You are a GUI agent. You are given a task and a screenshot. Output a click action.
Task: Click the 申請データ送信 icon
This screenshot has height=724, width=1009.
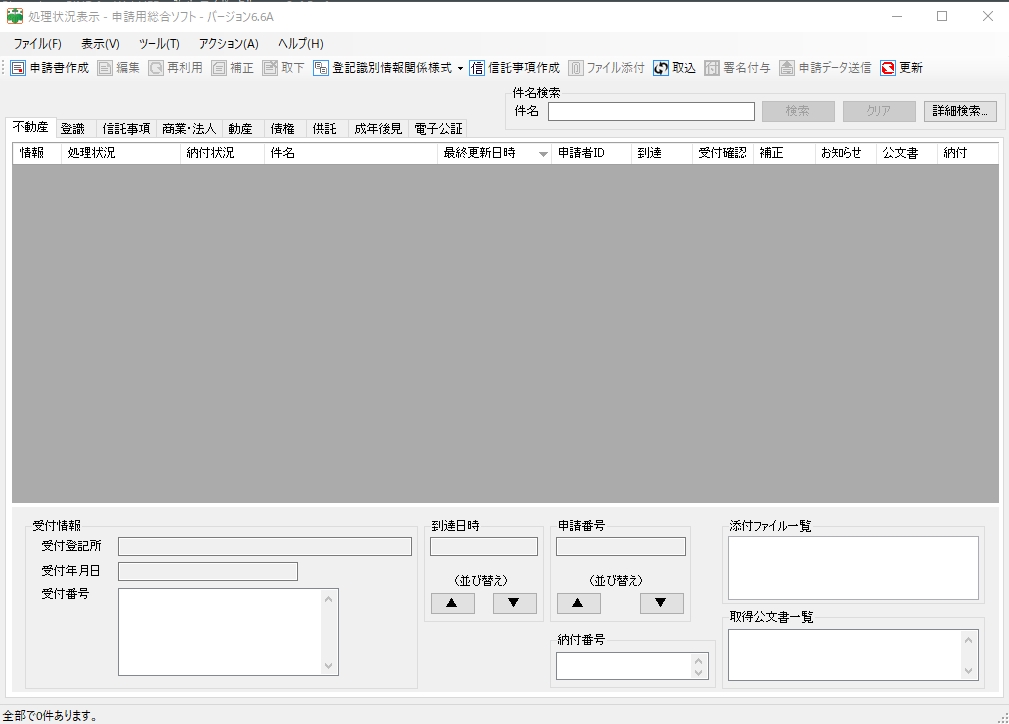pos(787,68)
